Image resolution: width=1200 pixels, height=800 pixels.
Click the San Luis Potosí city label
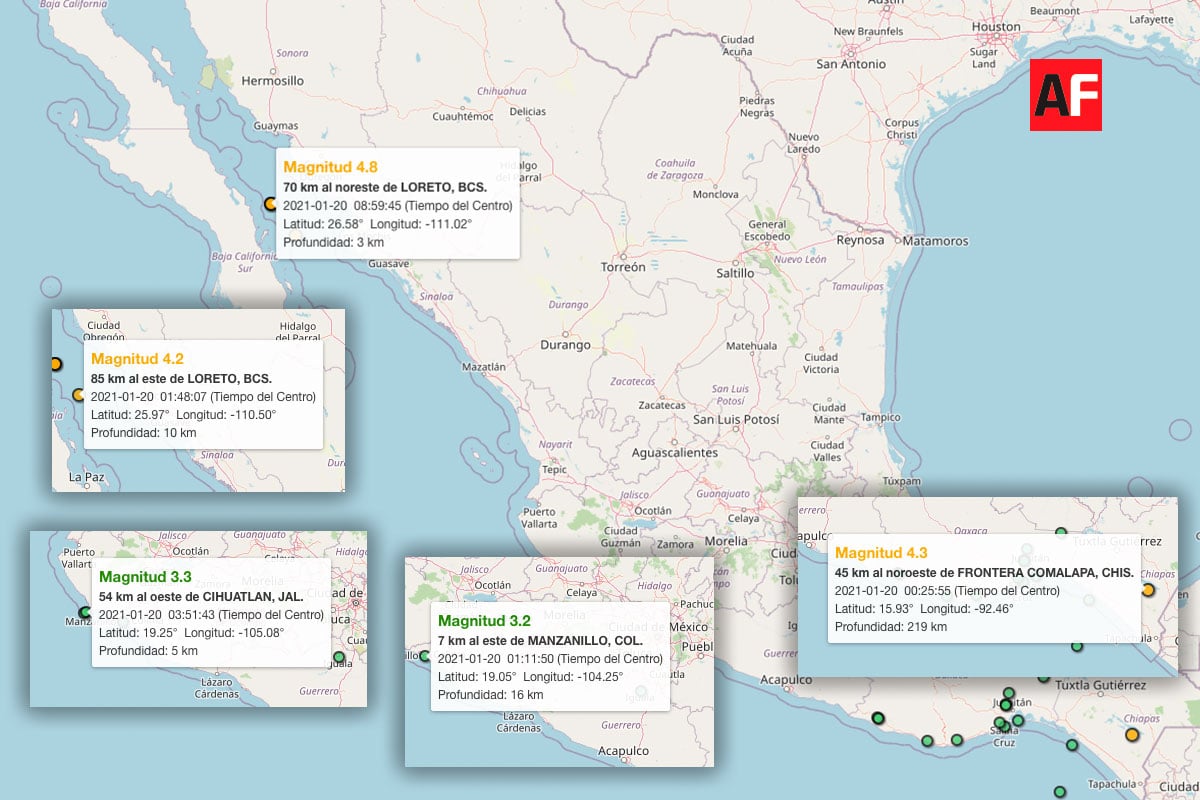pyautogui.click(x=736, y=420)
